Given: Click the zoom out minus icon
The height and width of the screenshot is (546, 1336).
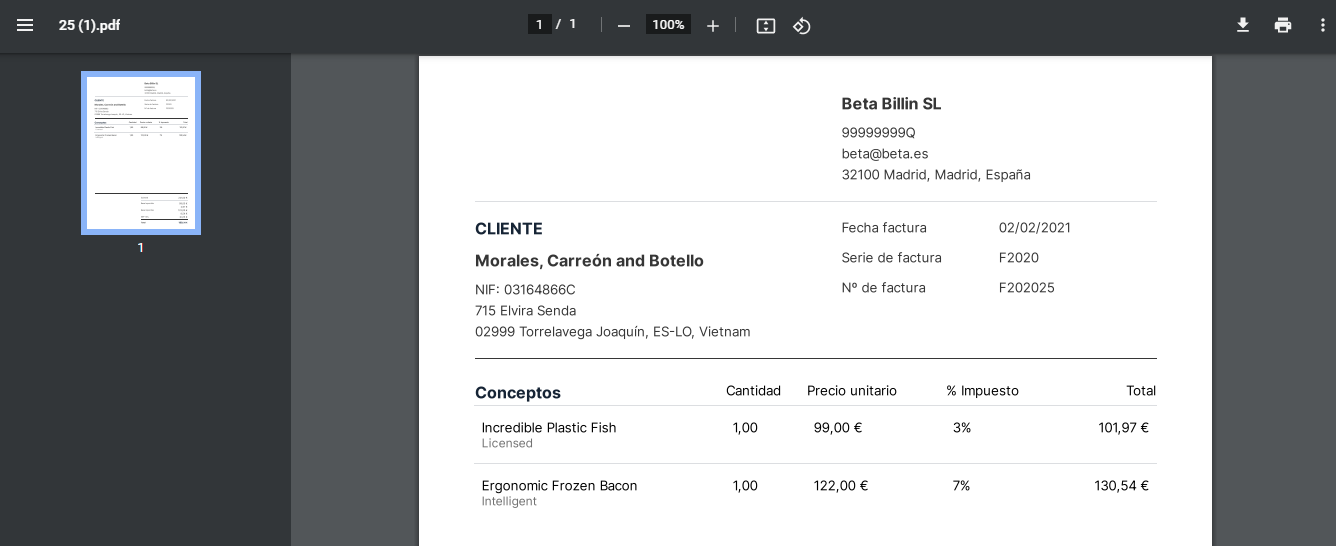Looking at the screenshot, I should [x=624, y=25].
